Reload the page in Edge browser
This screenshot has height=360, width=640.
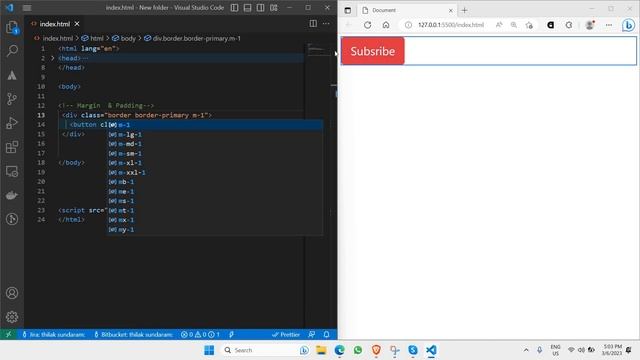367,25
